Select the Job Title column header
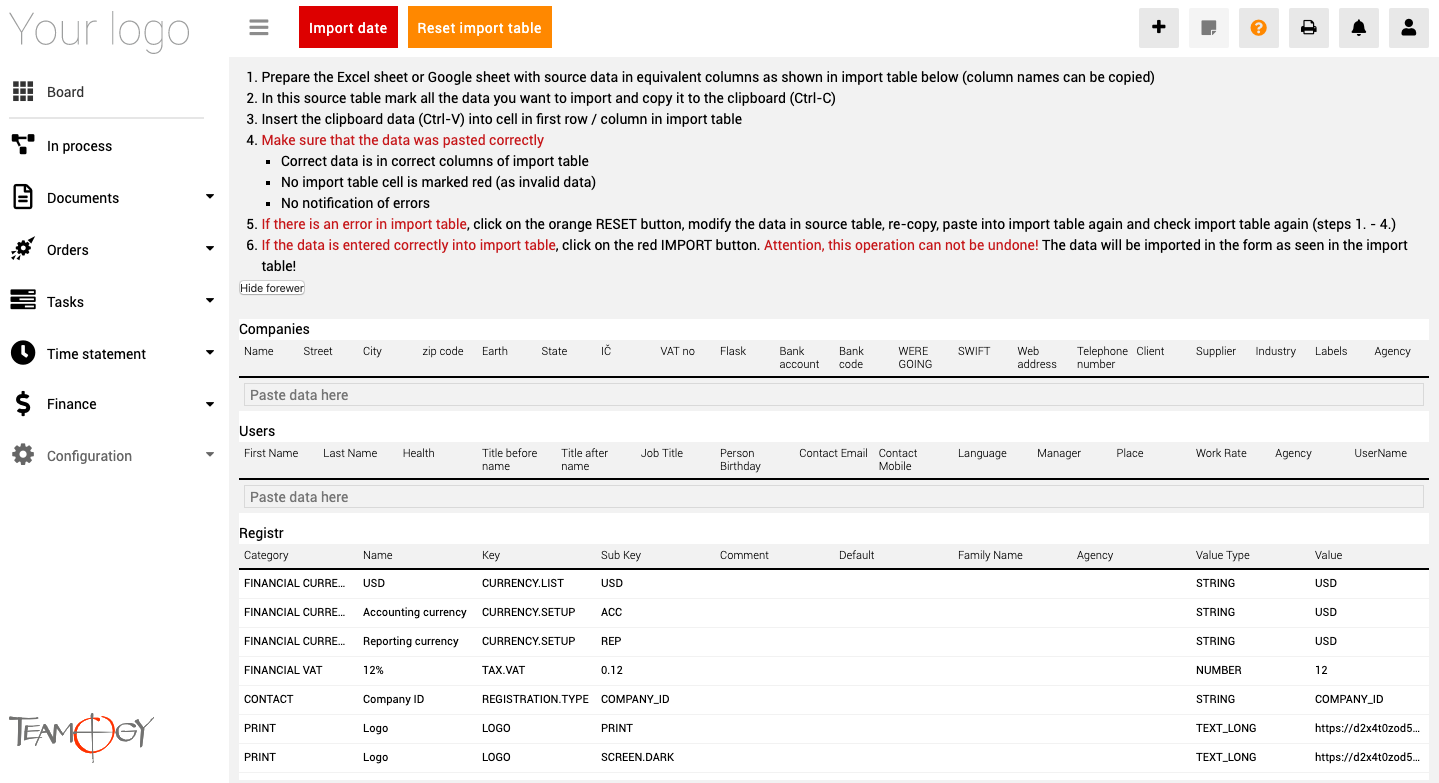Image resolution: width=1439 pixels, height=783 pixels. pyautogui.click(x=662, y=453)
